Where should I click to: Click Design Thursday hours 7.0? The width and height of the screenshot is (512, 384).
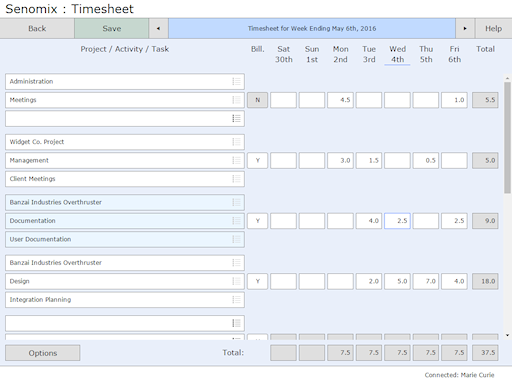pos(426,281)
